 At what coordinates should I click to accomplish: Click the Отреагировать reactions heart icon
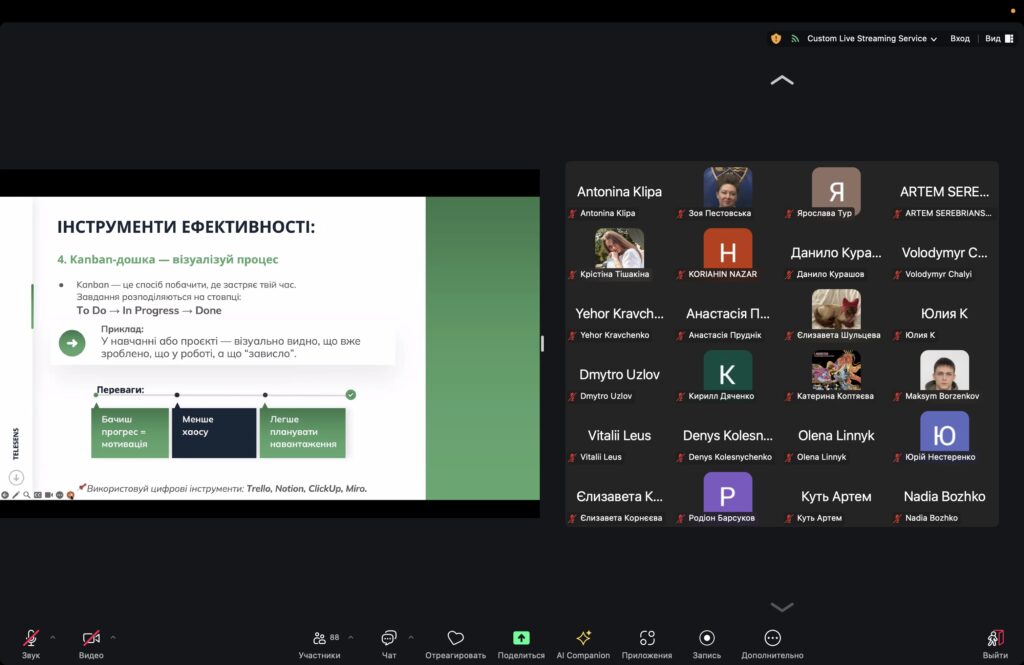coord(455,638)
